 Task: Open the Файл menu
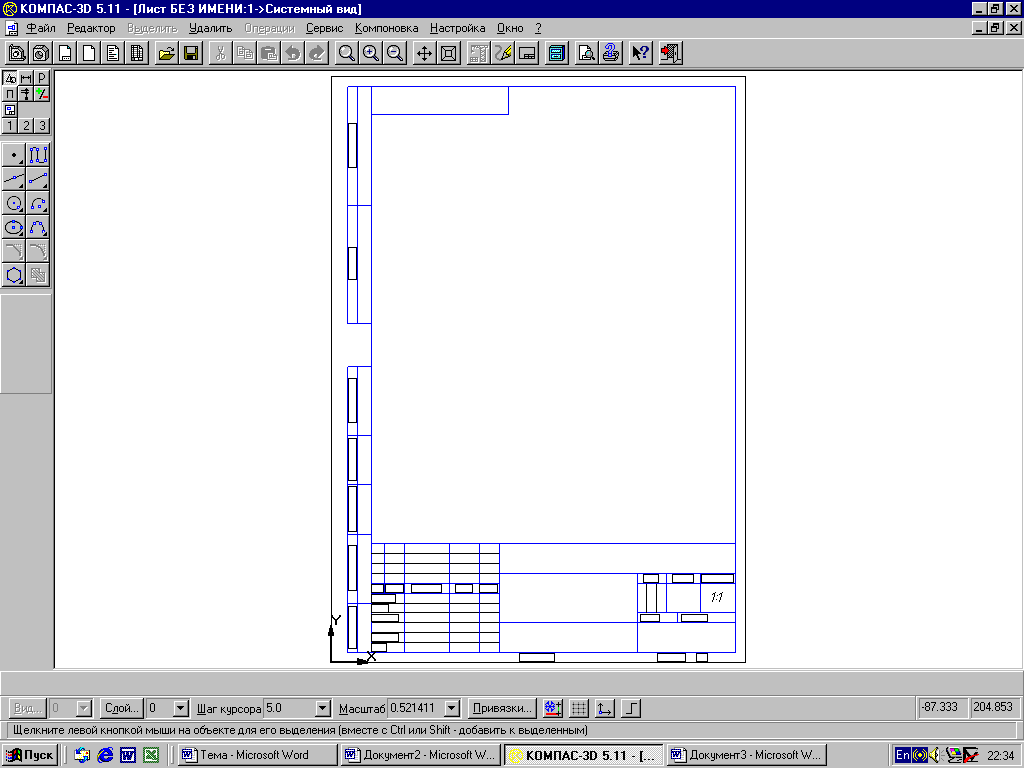(40, 28)
